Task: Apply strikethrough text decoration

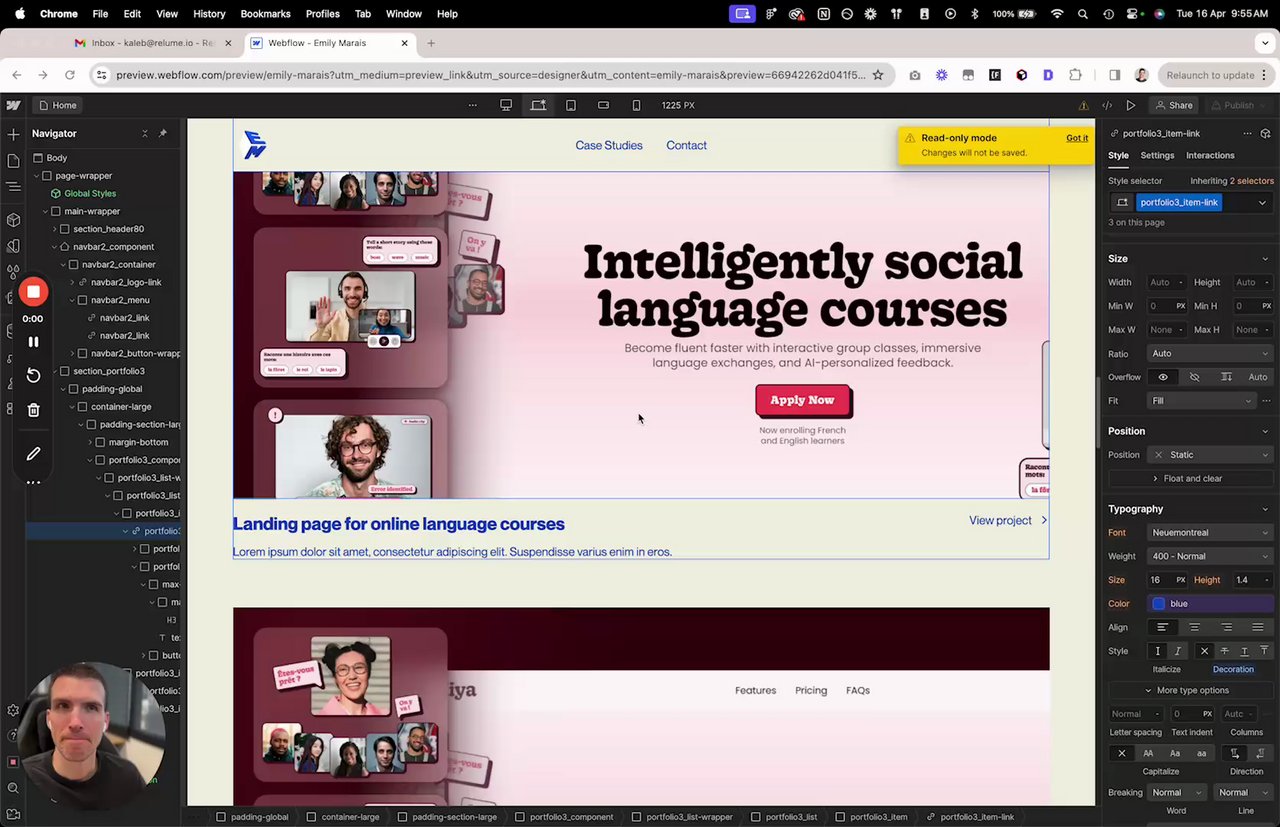Action: point(1225,651)
